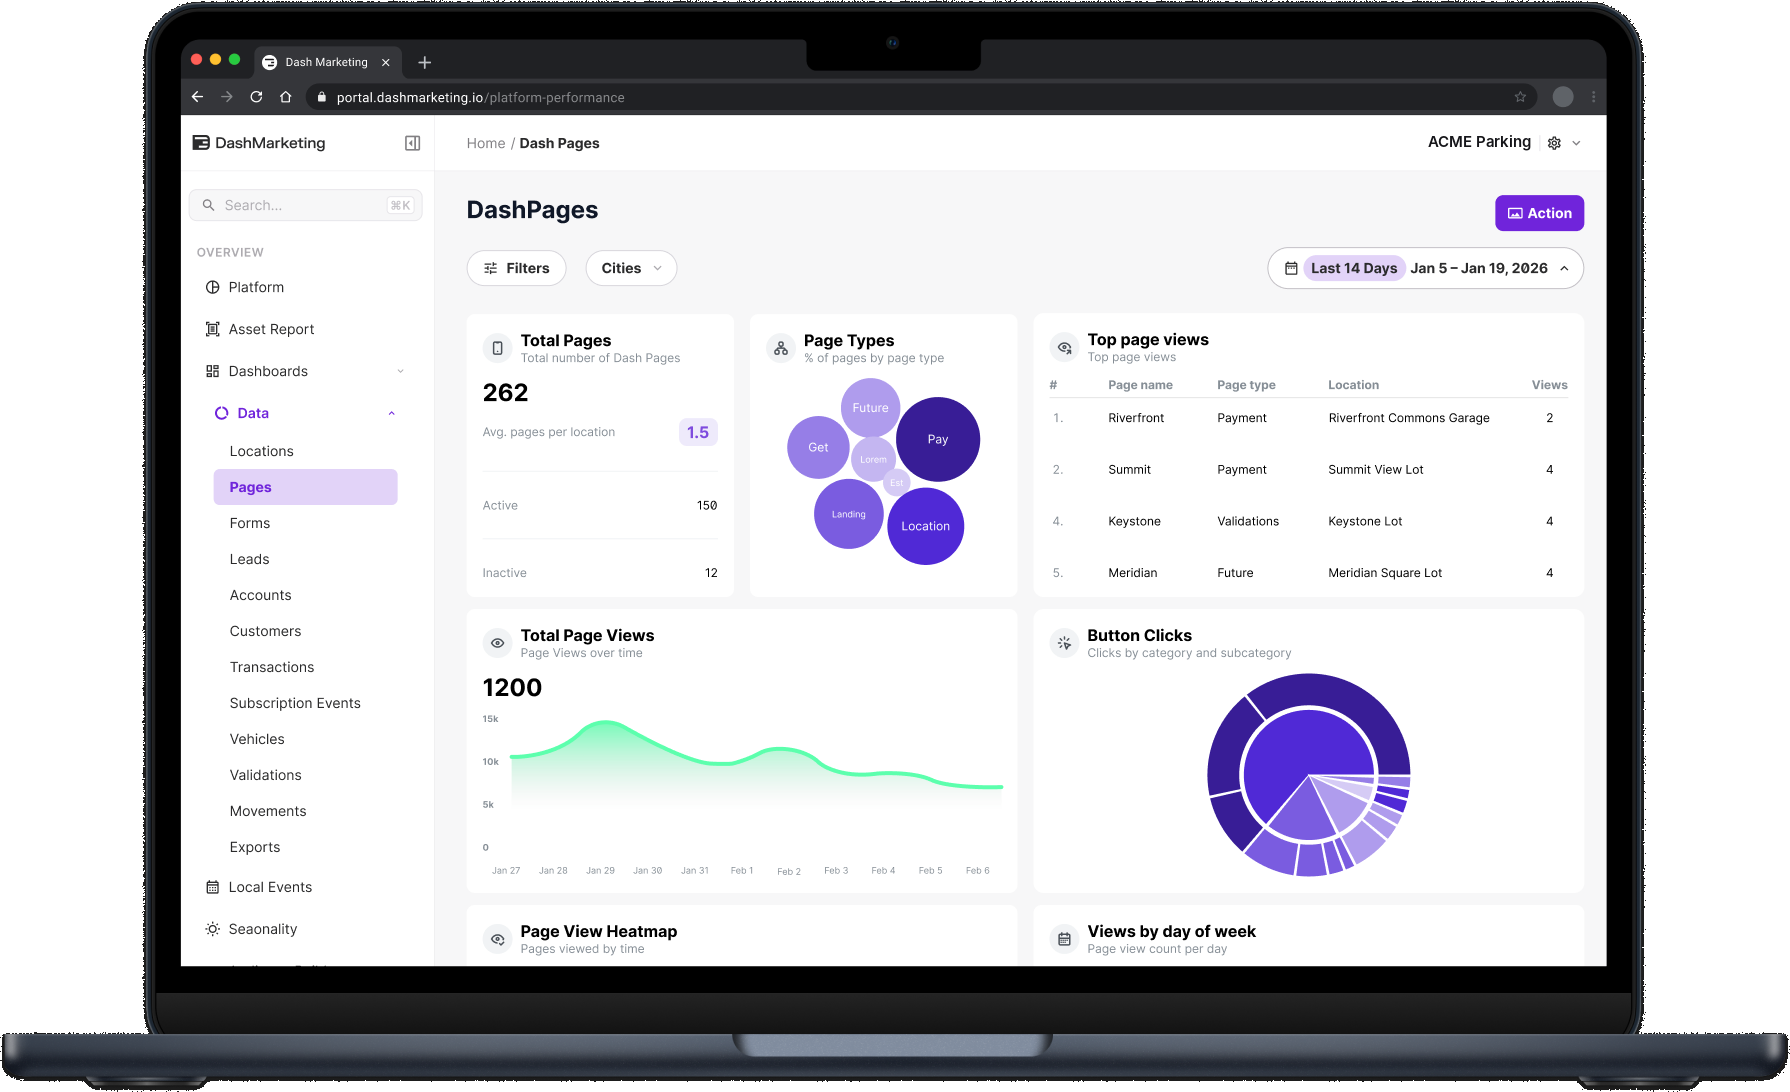
Task: Click the Total Pages card icon
Action: pyautogui.click(x=497, y=348)
